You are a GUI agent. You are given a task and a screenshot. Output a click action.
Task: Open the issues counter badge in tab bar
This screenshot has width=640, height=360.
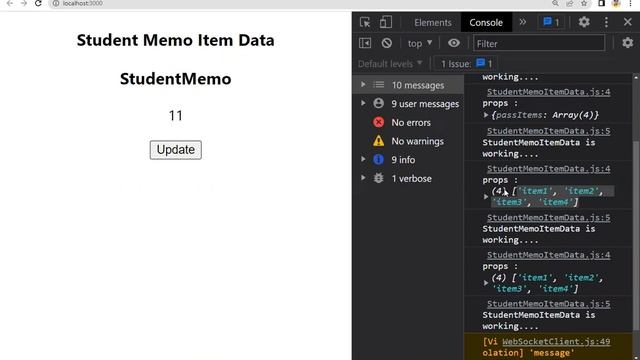(551, 22)
